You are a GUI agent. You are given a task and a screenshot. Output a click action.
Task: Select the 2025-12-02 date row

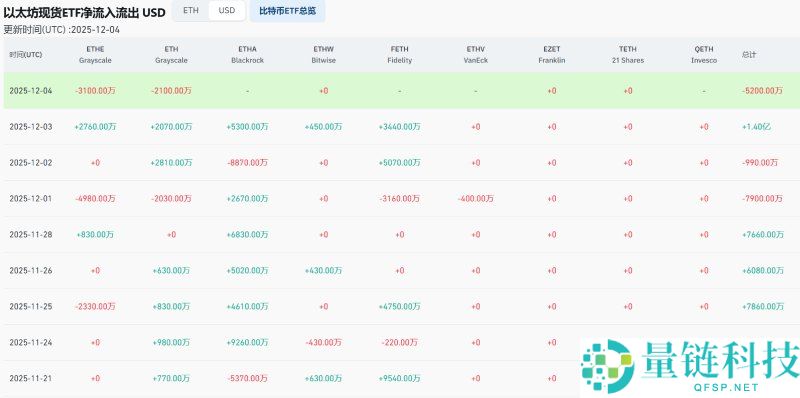click(402, 163)
